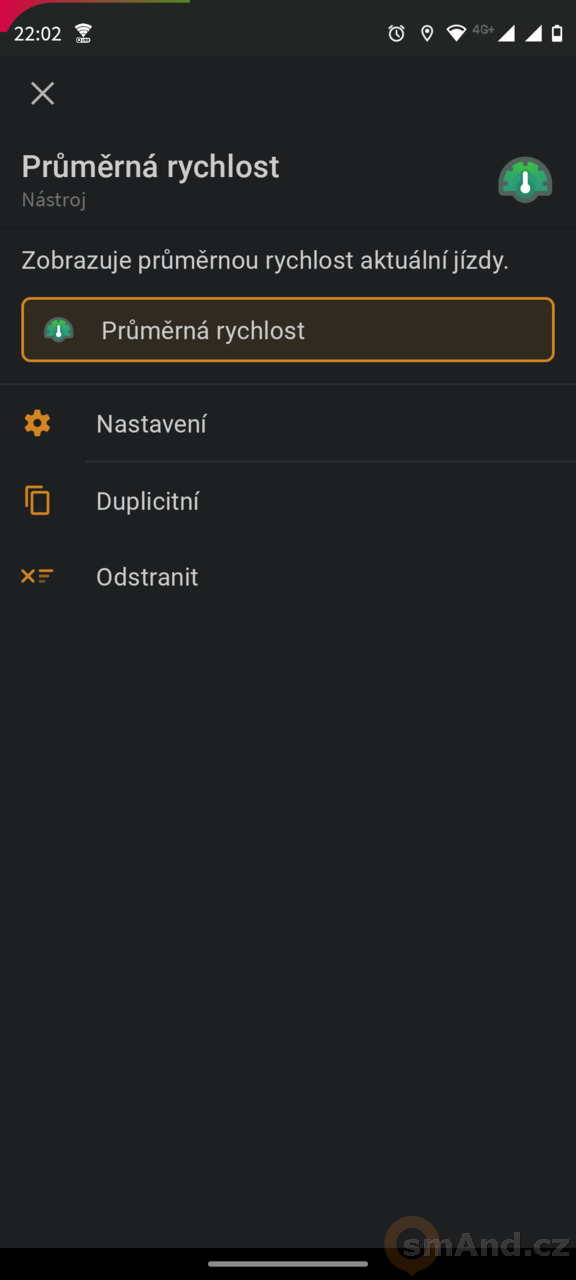Tap the Zobrazuje průměrnou rychlost description
The image size is (576, 1280).
coord(266,261)
